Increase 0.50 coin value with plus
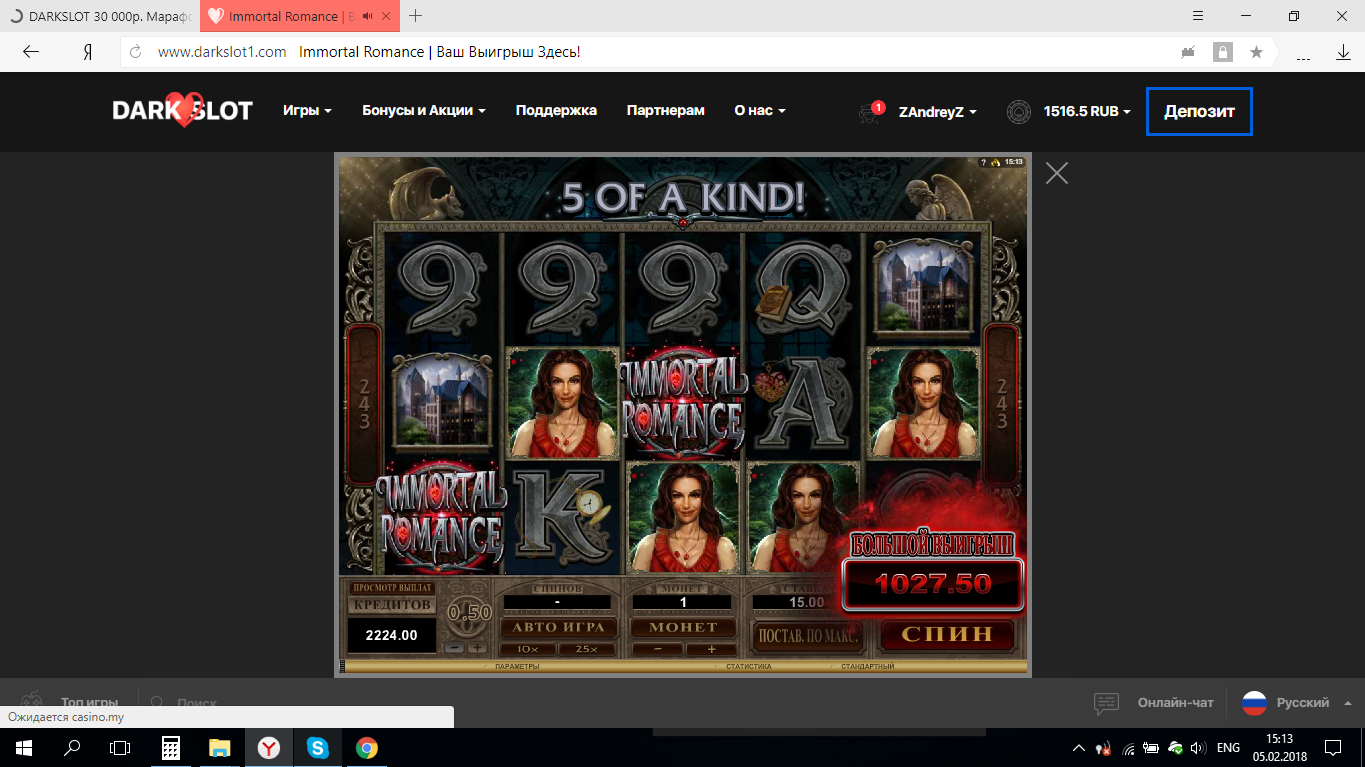 tap(477, 648)
